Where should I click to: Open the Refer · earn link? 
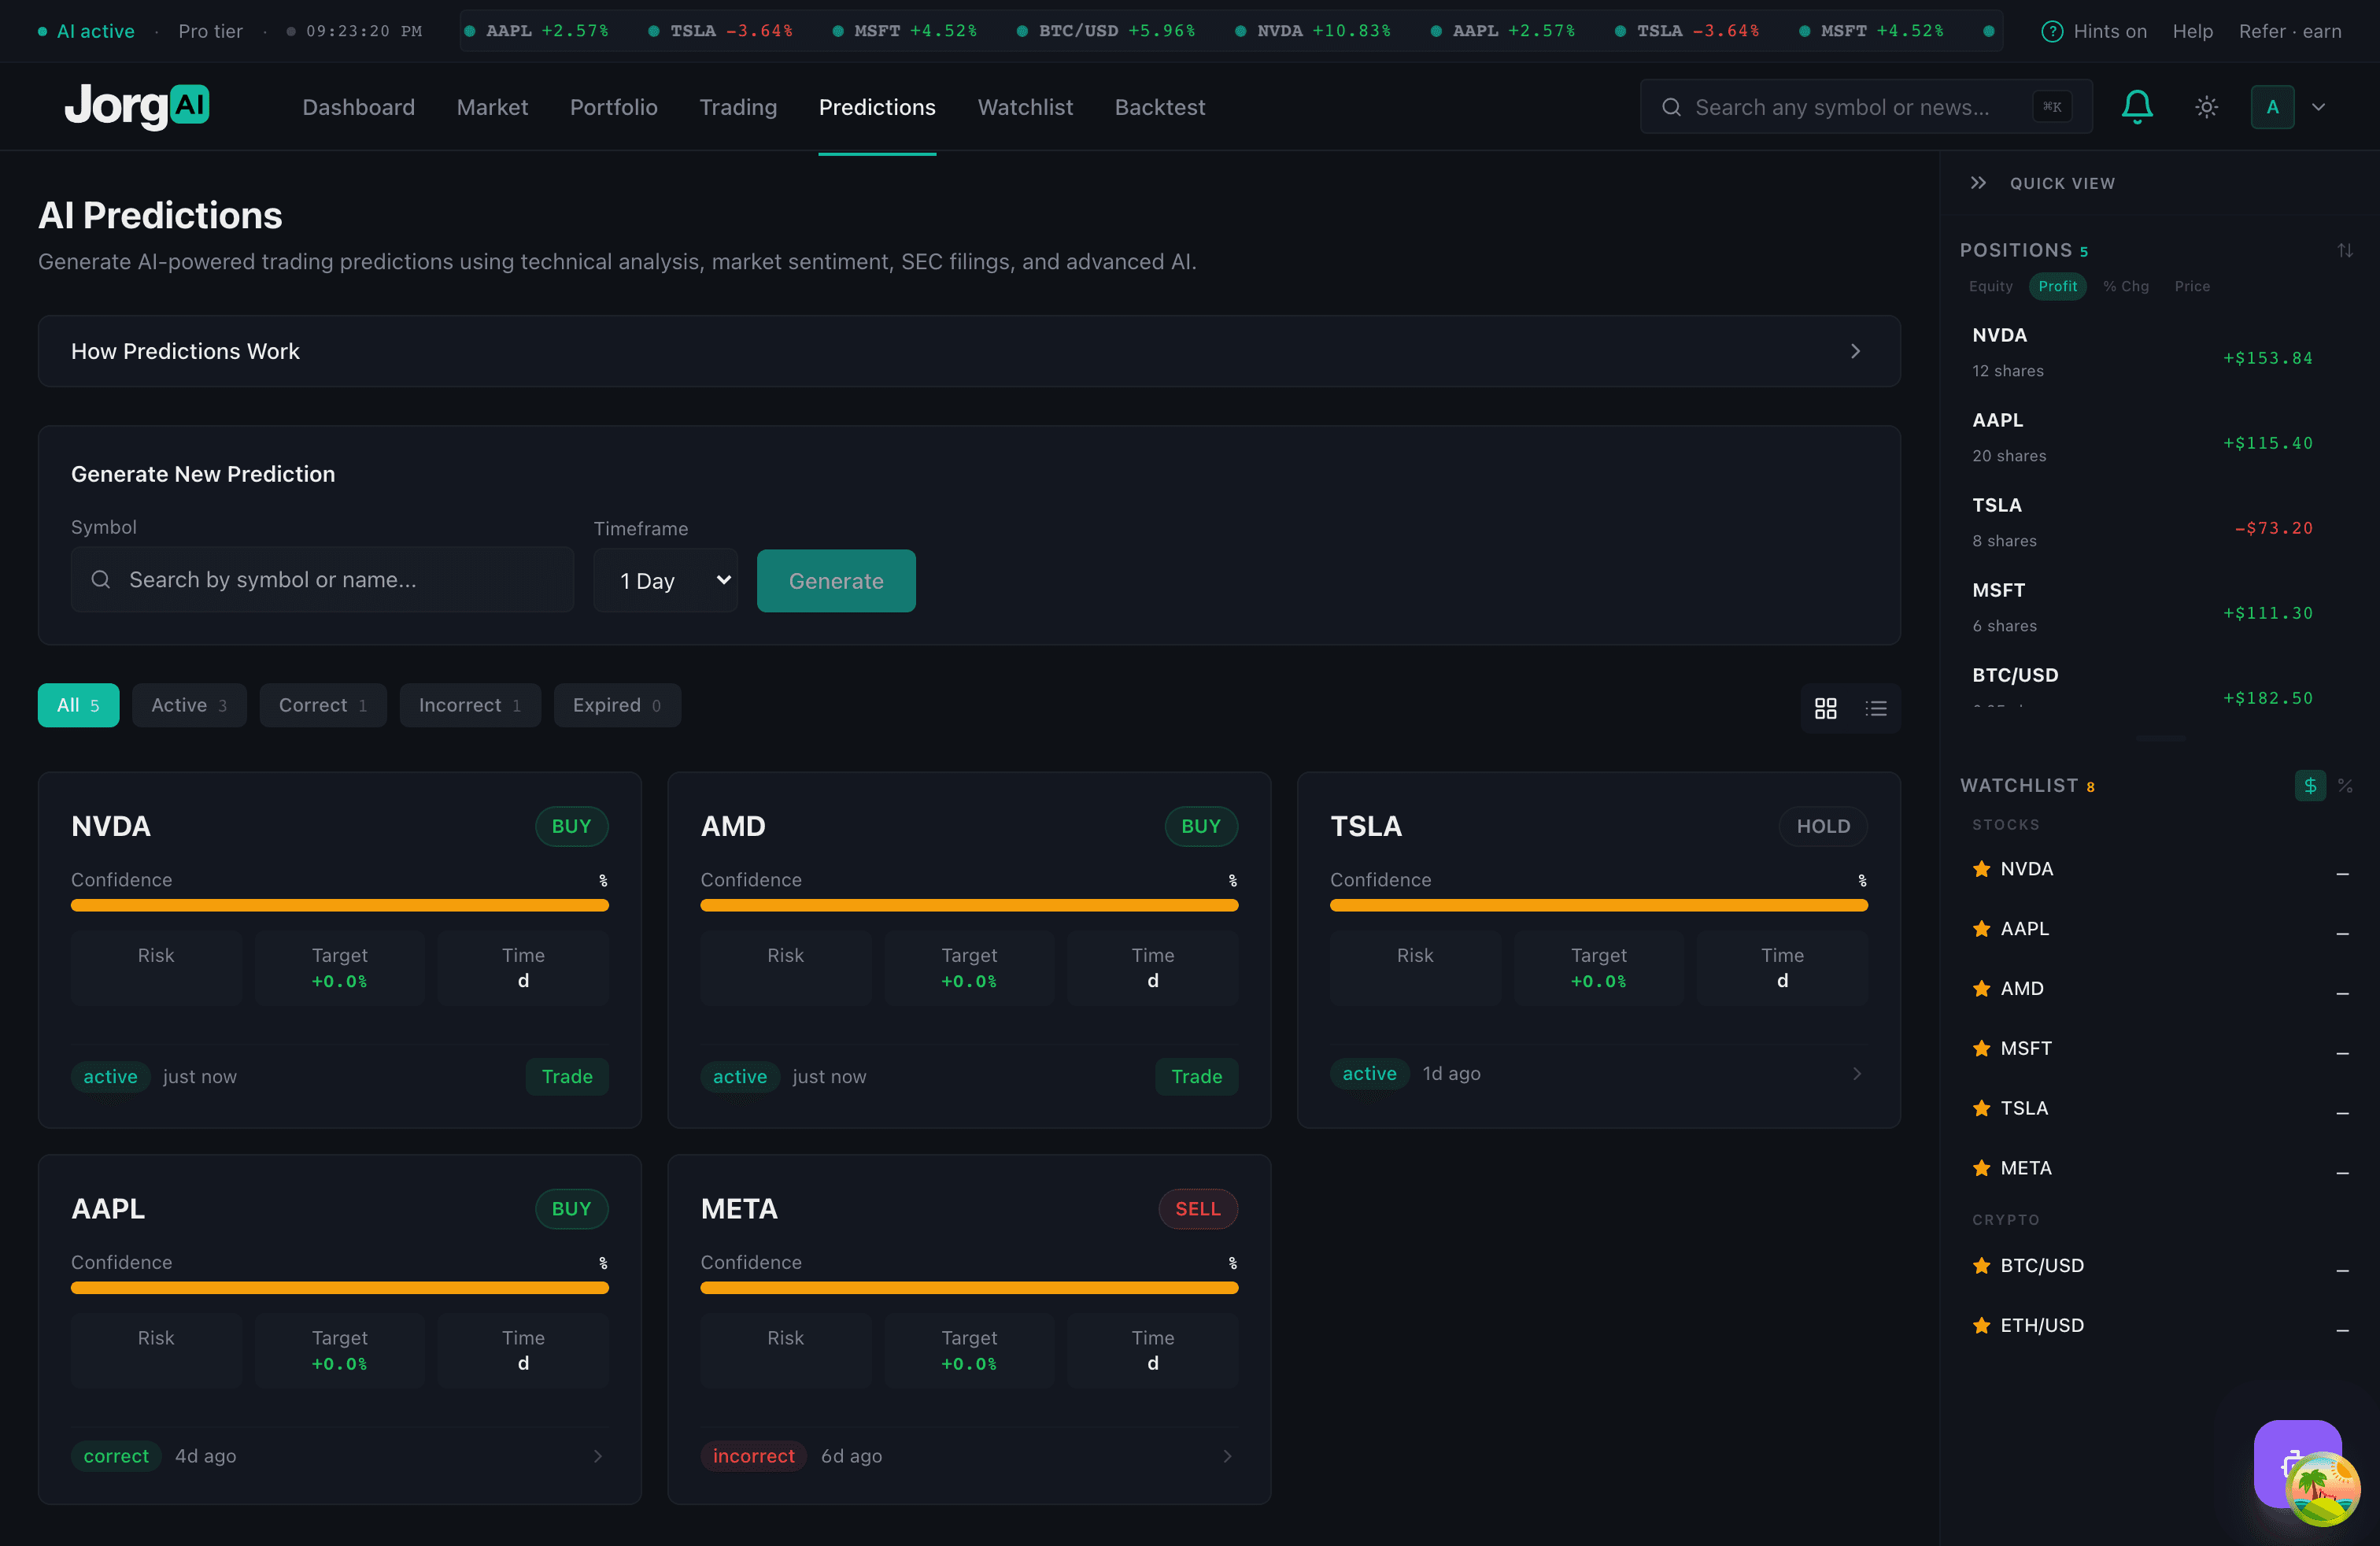(x=2290, y=31)
